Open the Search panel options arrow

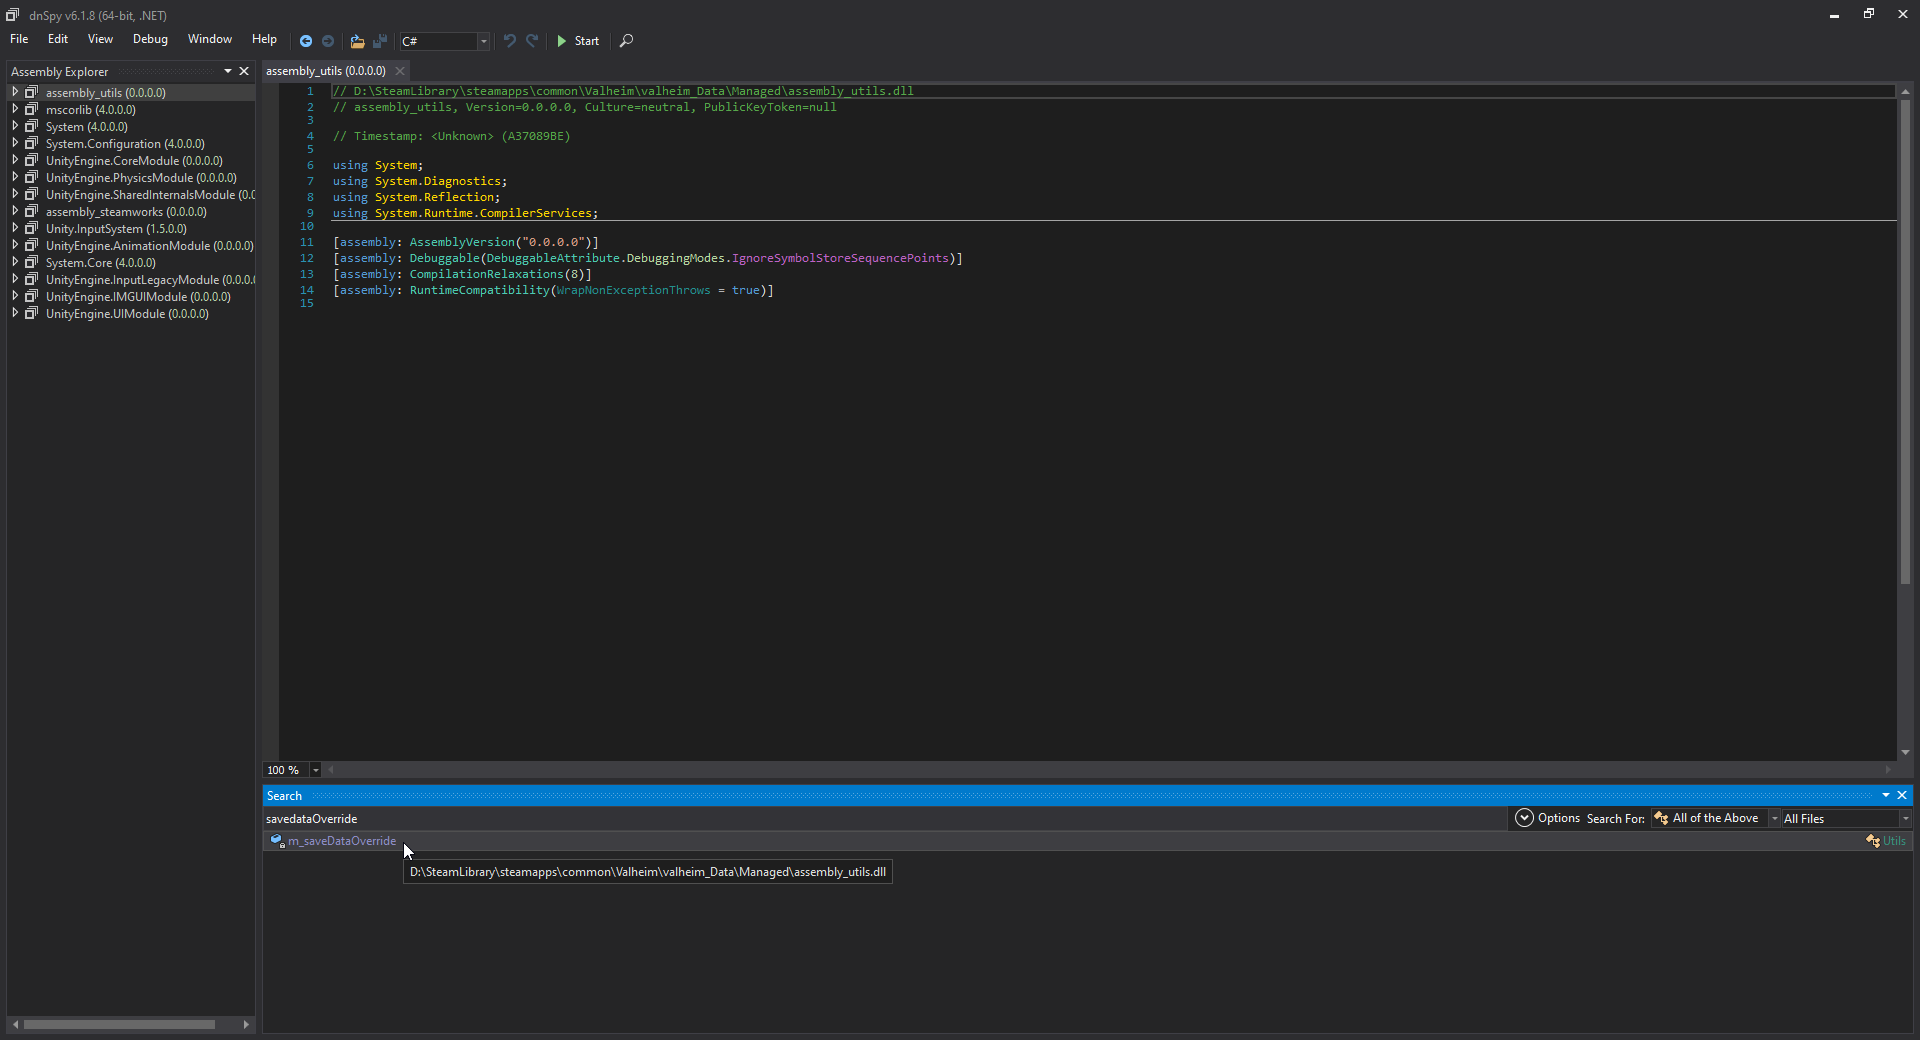(x=1886, y=795)
